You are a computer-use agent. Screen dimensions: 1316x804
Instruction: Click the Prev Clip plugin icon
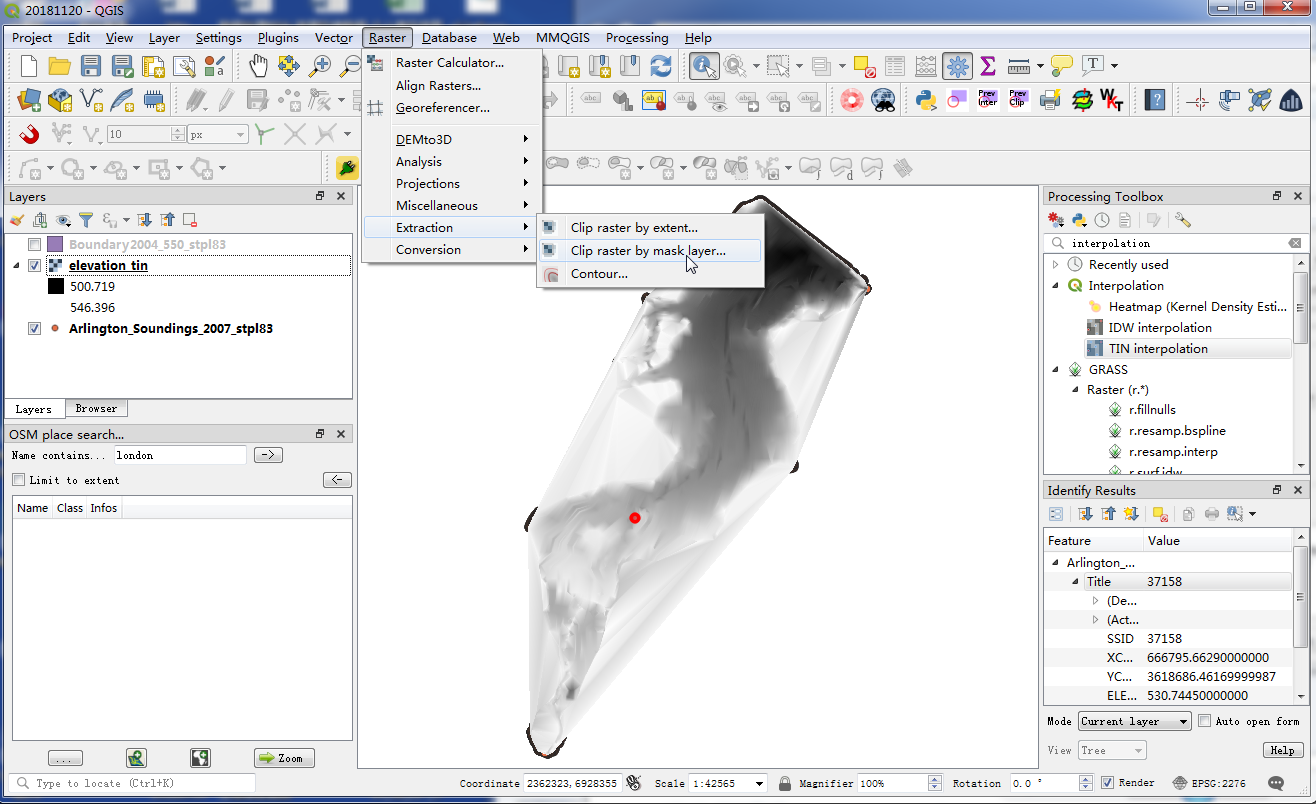[x=1018, y=100]
